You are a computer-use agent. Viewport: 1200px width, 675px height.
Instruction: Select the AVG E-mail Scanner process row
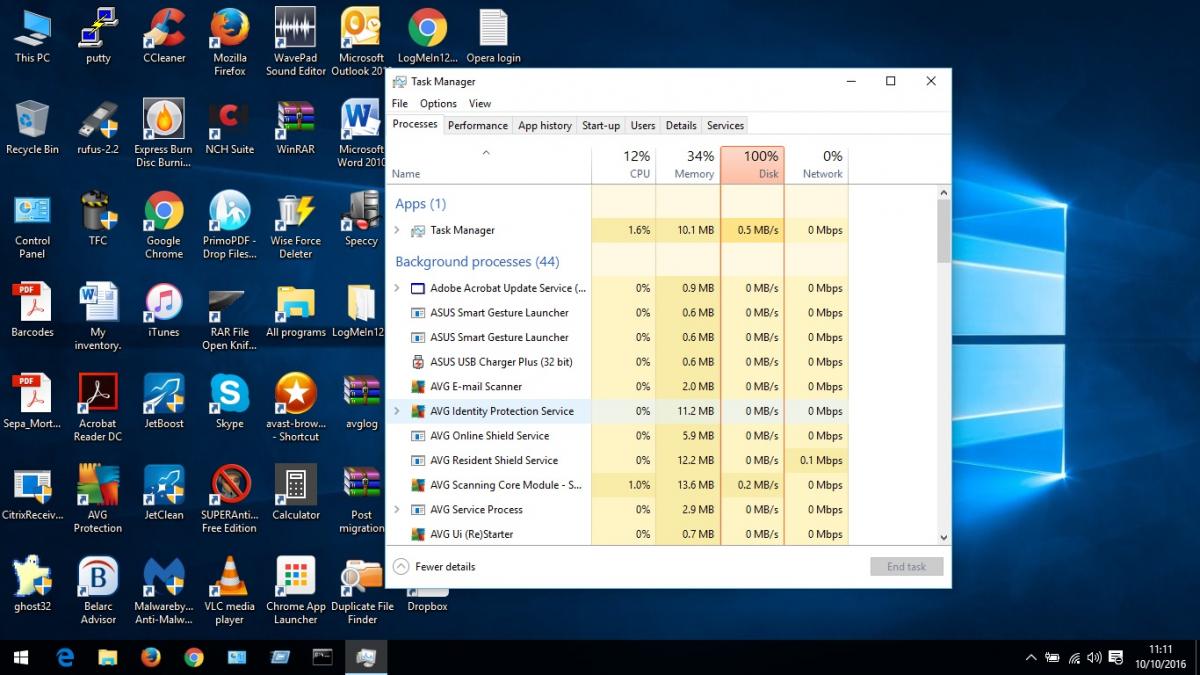pyautogui.click(x=618, y=387)
